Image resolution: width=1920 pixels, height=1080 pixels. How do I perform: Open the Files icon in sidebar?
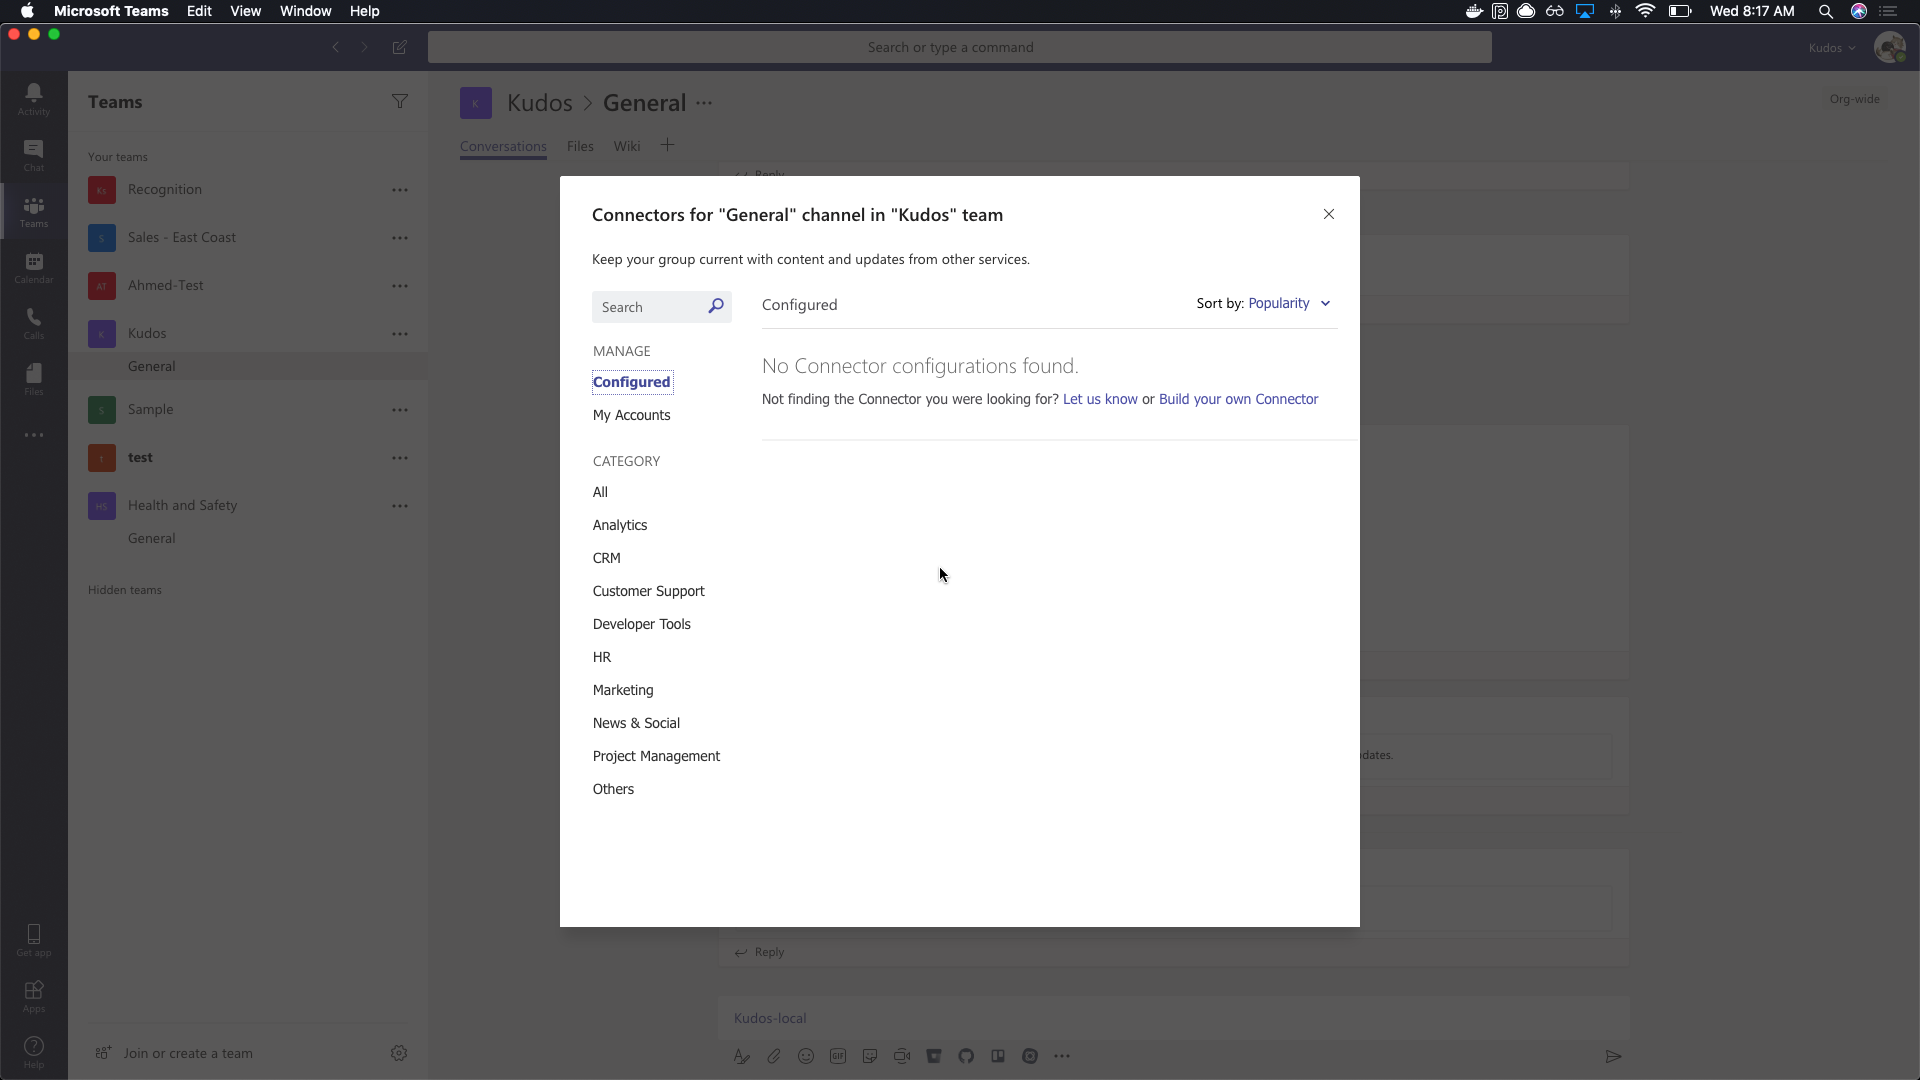click(34, 379)
